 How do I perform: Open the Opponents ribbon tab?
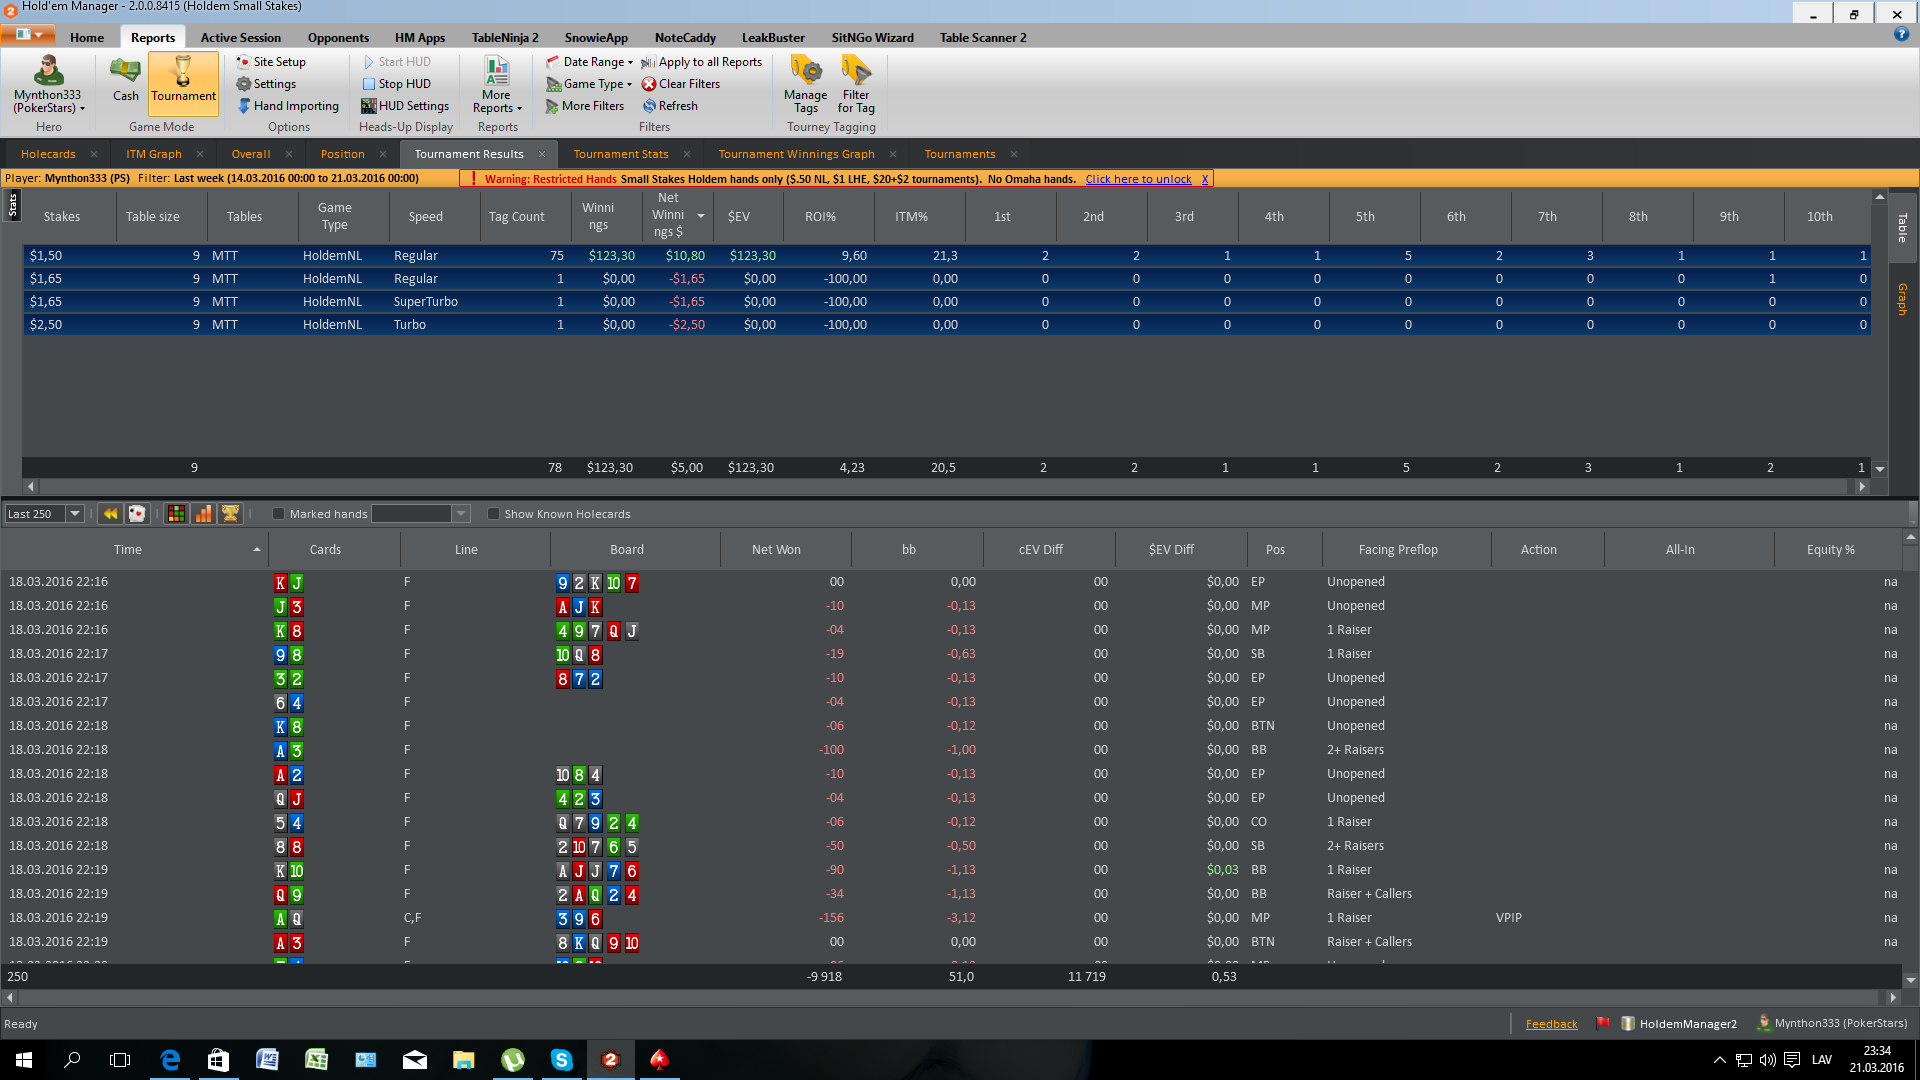pos(338,38)
